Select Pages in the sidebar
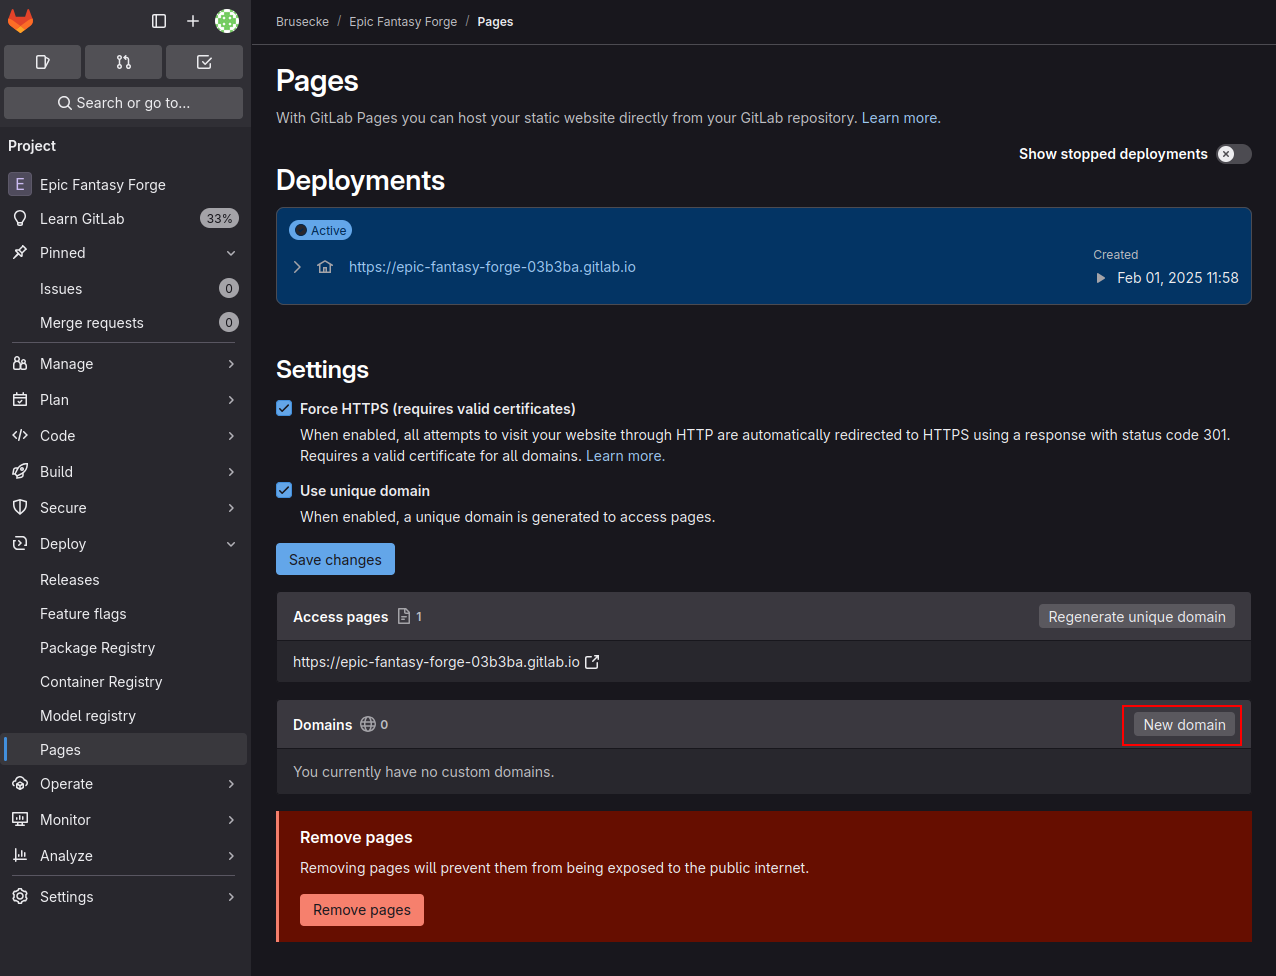This screenshot has height=976, width=1276. 125,750
